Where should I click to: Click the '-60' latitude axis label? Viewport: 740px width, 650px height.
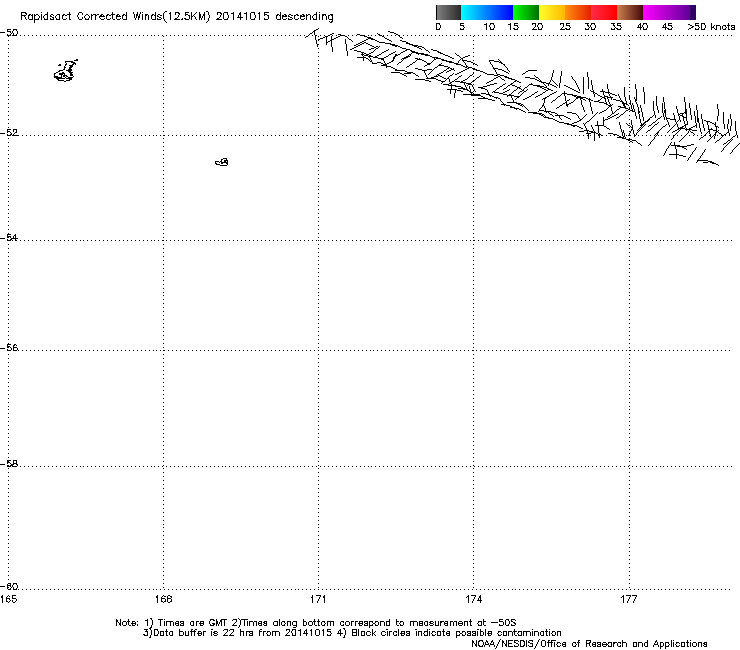(9, 587)
